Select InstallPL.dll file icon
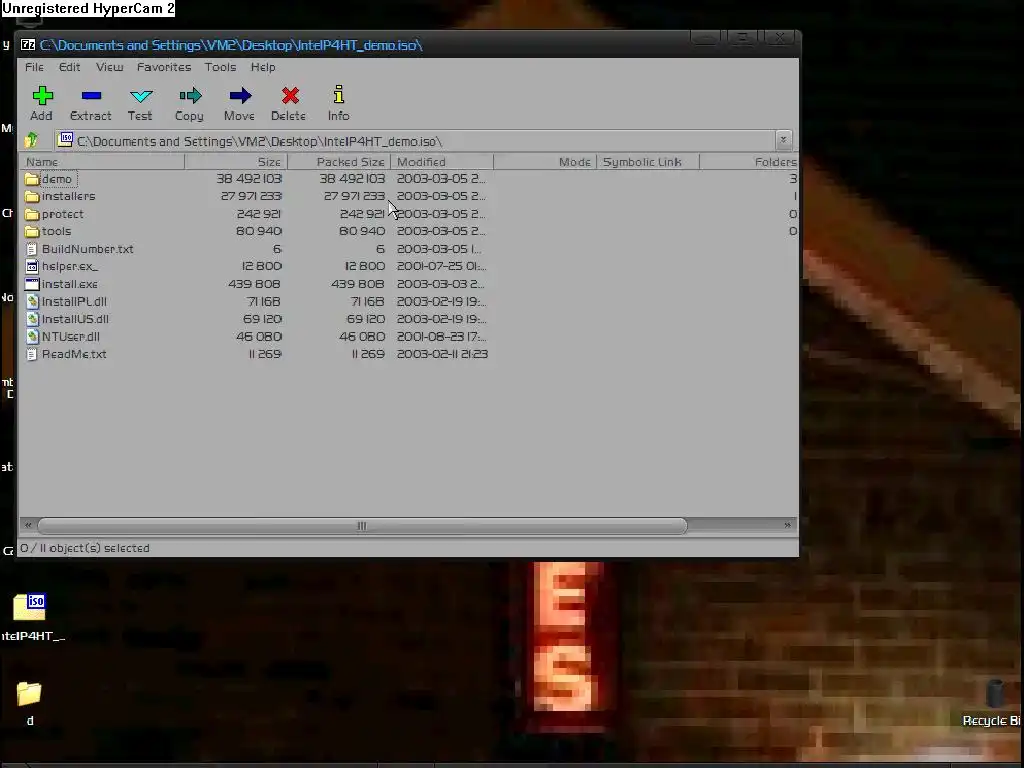 click(x=32, y=302)
